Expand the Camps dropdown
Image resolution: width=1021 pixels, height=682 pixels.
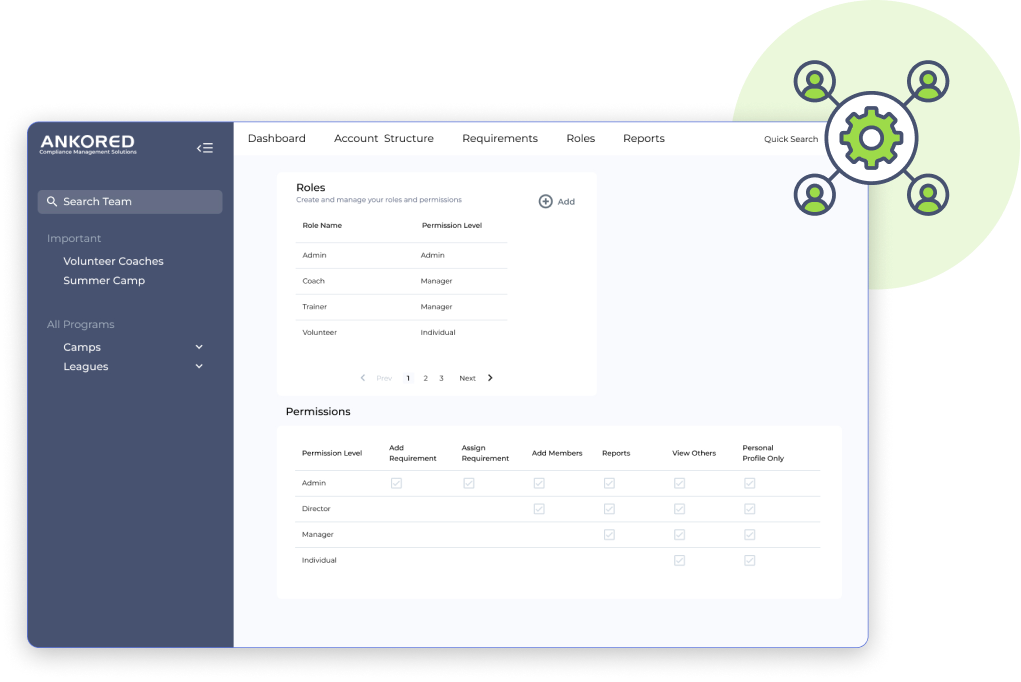tap(199, 346)
